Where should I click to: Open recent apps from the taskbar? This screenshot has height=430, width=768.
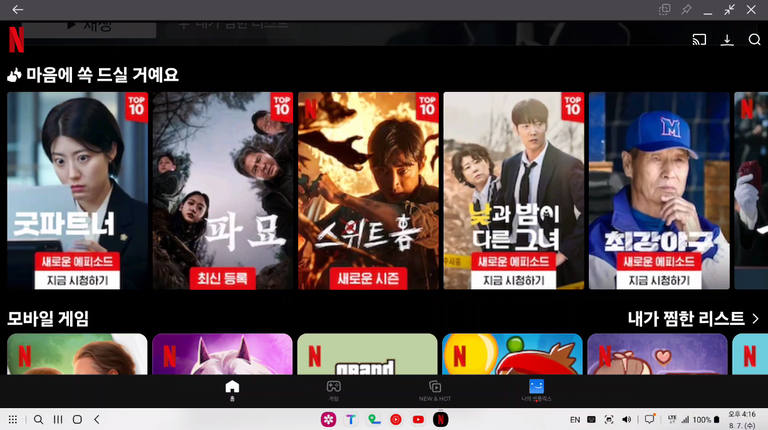click(58, 420)
